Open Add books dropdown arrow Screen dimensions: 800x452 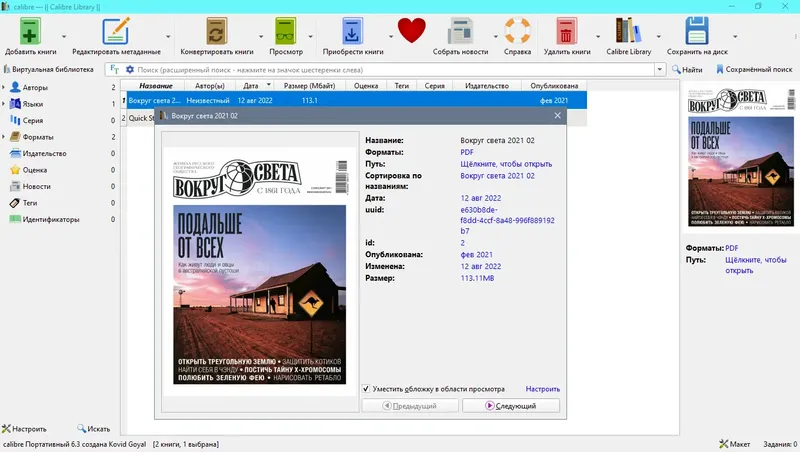click(x=64, y=37)
